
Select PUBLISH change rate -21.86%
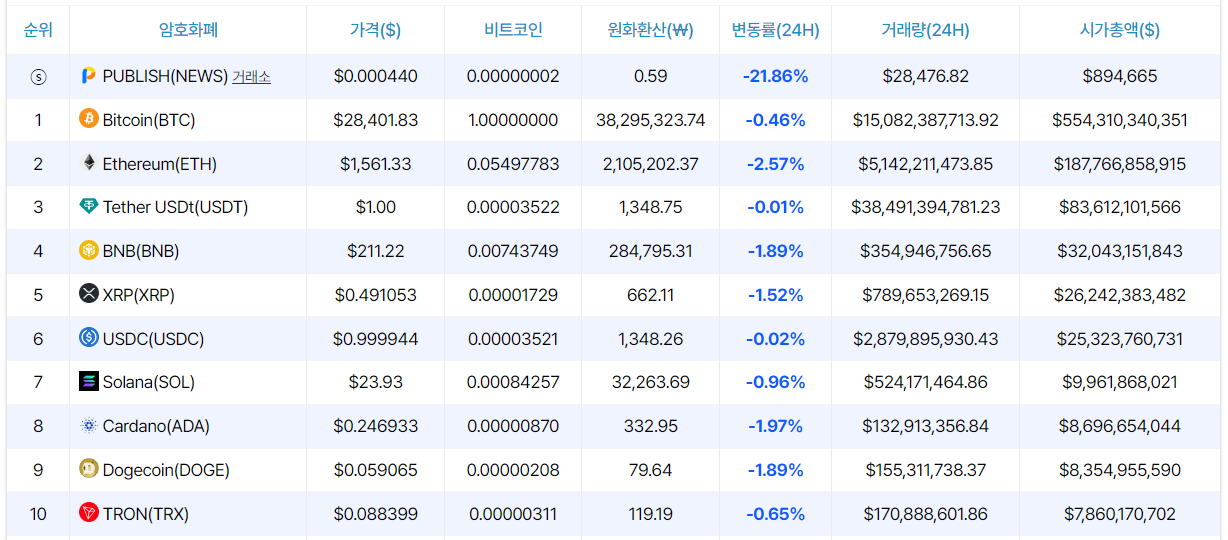pos(775,76)
